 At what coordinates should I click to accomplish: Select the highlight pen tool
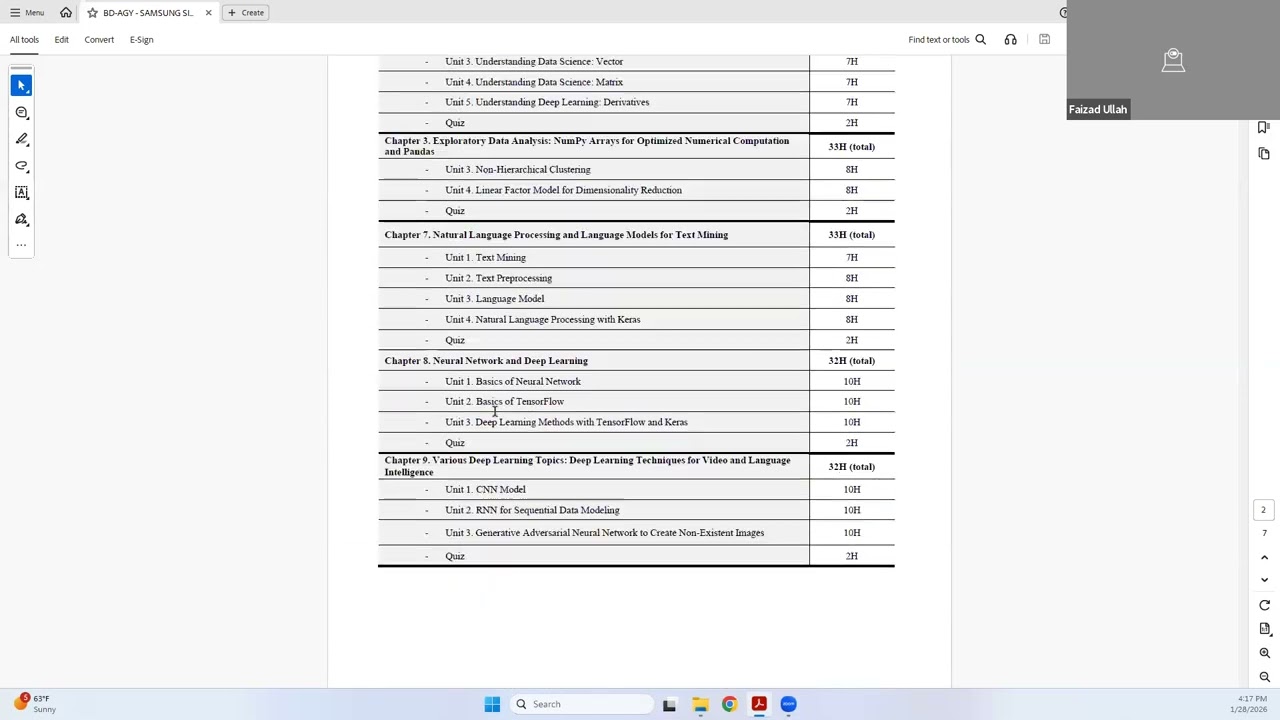pyautogui.click(x=22, y=139)
